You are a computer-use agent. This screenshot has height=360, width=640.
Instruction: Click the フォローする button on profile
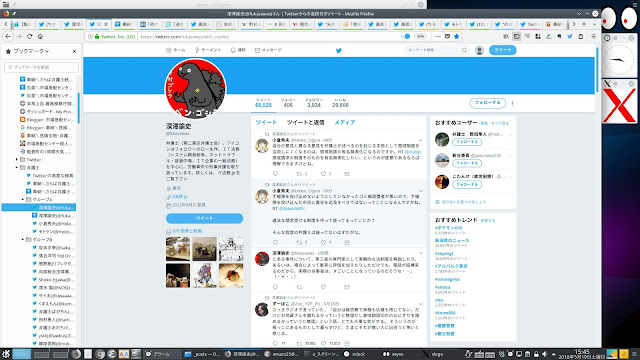[487, 103]
